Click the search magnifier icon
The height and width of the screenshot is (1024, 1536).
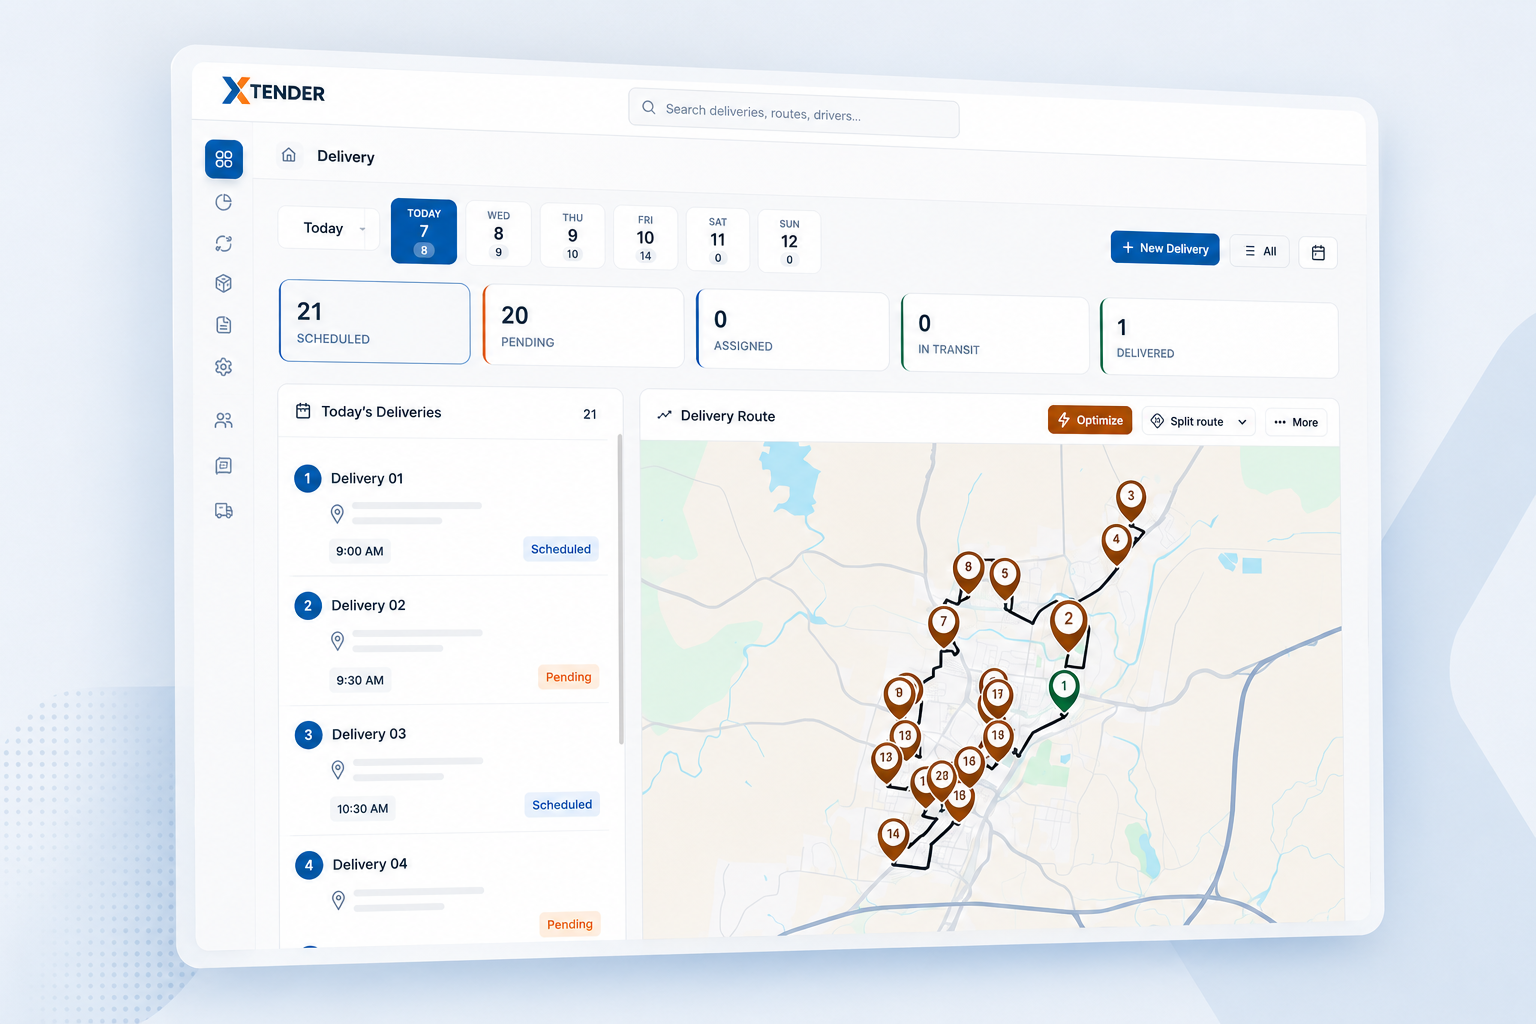pyautogui.click(x=649, y=107)
